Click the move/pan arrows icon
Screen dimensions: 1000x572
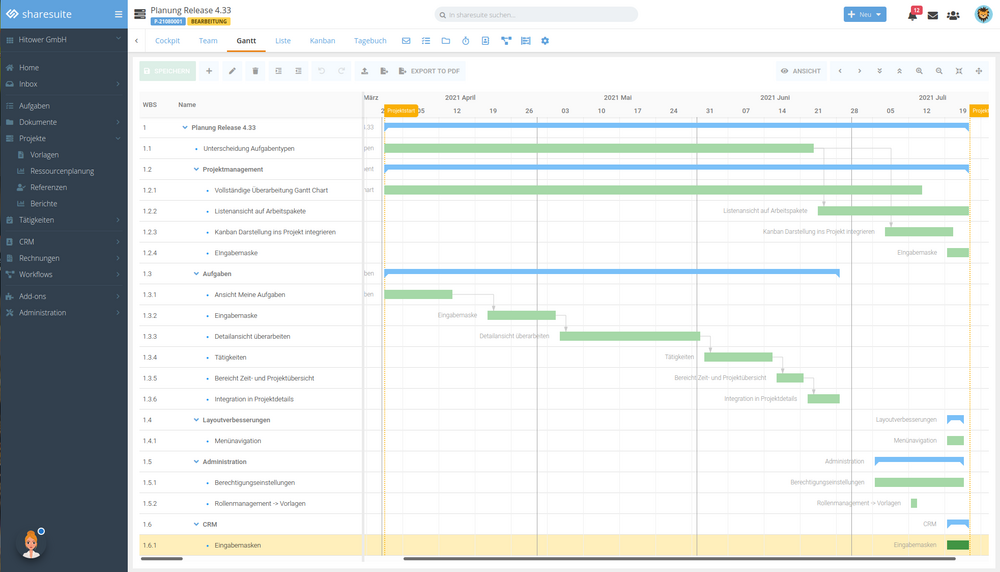979,71
